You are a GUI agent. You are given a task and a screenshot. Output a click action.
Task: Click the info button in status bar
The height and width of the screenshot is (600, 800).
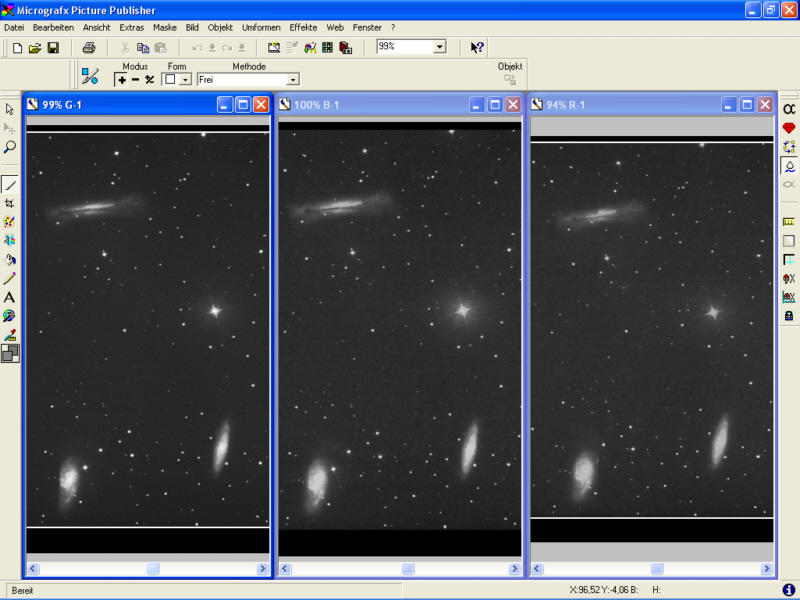[788, 590]
